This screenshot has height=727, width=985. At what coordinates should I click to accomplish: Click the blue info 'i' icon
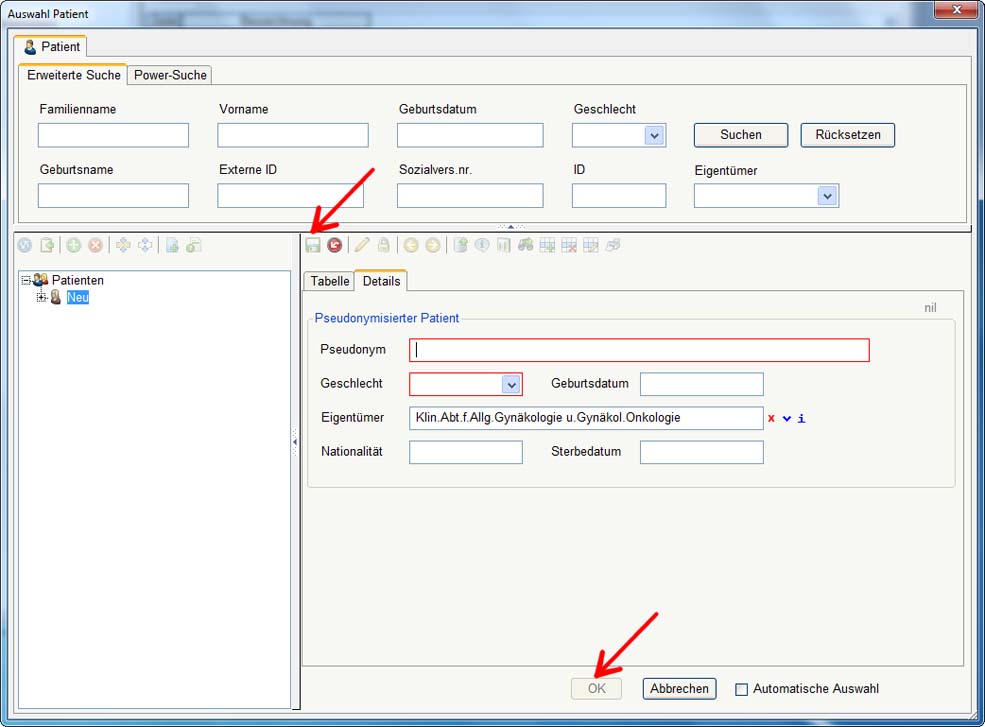tap(802, 418)
